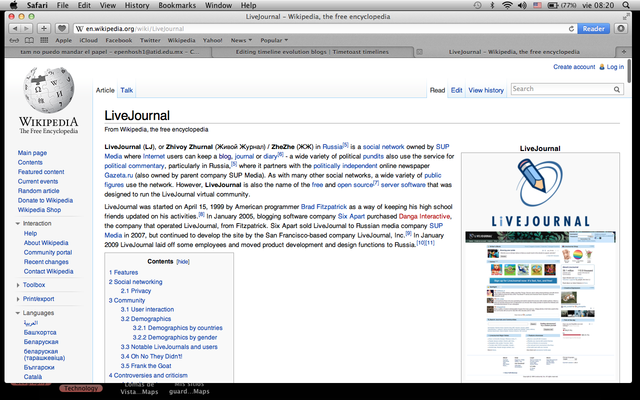The width and height of the screenshot is (640, 400).
Task: Open Time Machine menu bar icon
Action: point(477,5)
